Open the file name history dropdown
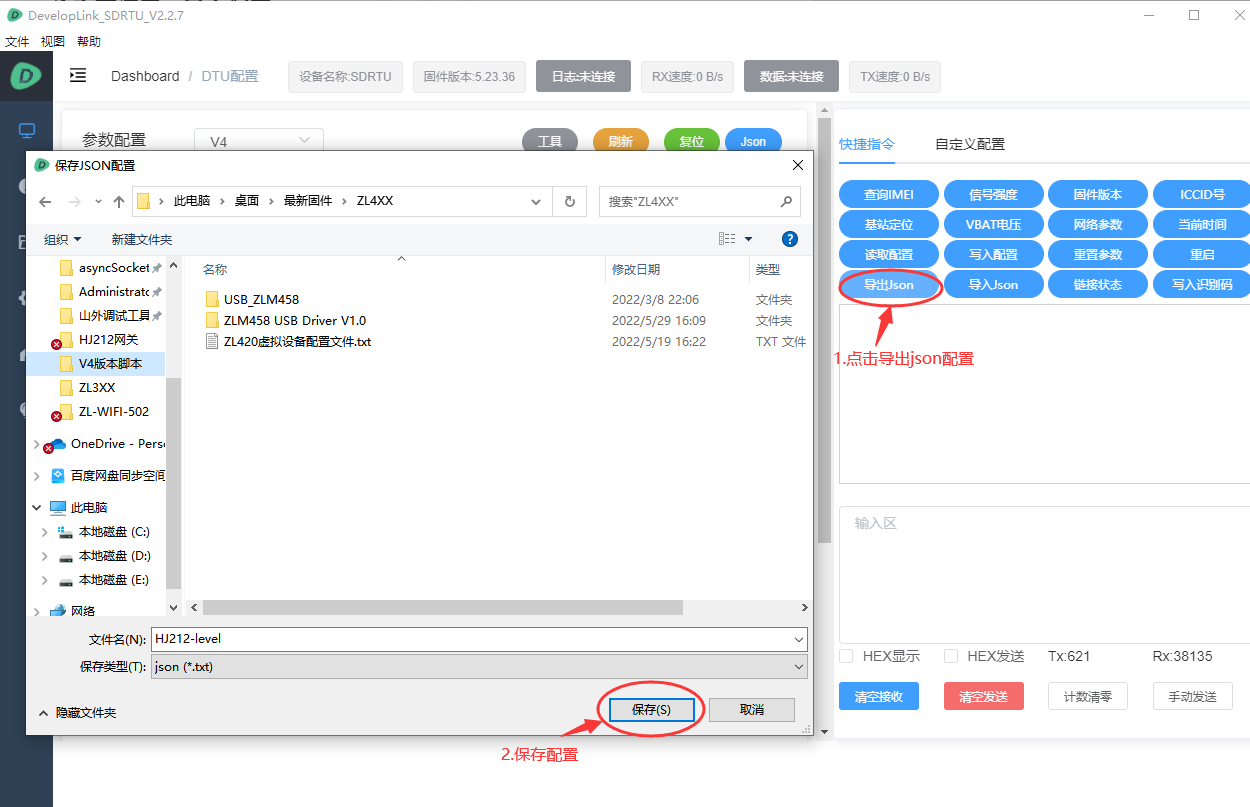The width and height of the screenshot is (1250, 807). tap(798, 638)
